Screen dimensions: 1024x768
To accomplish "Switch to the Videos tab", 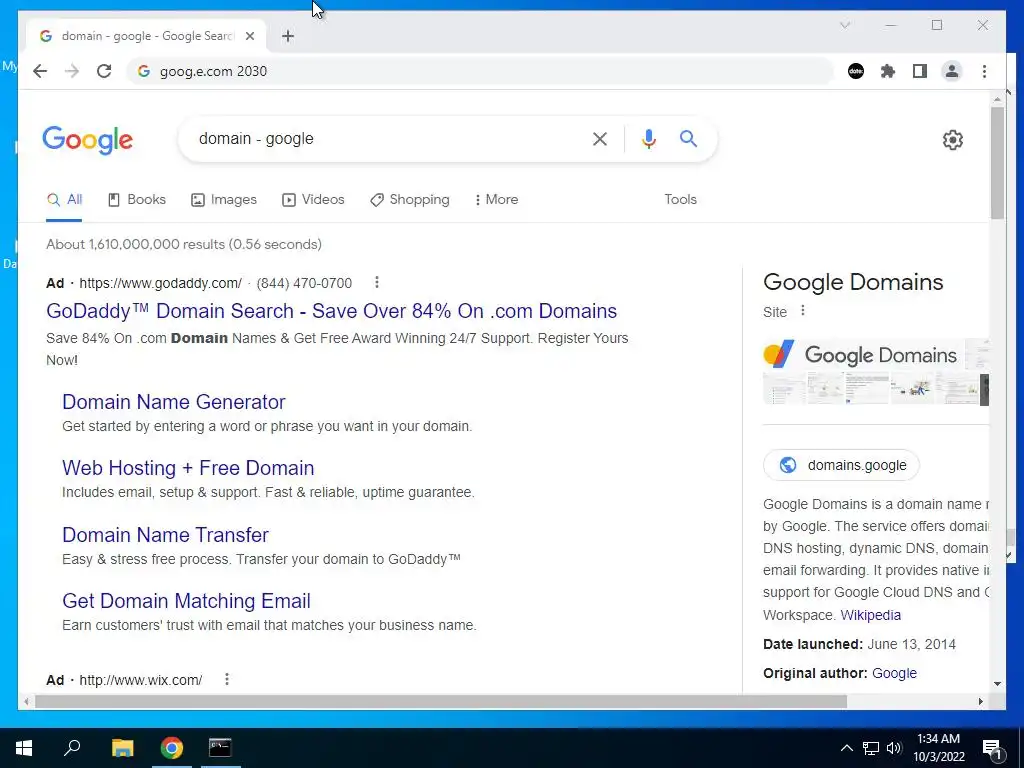I will pos(313,199).
